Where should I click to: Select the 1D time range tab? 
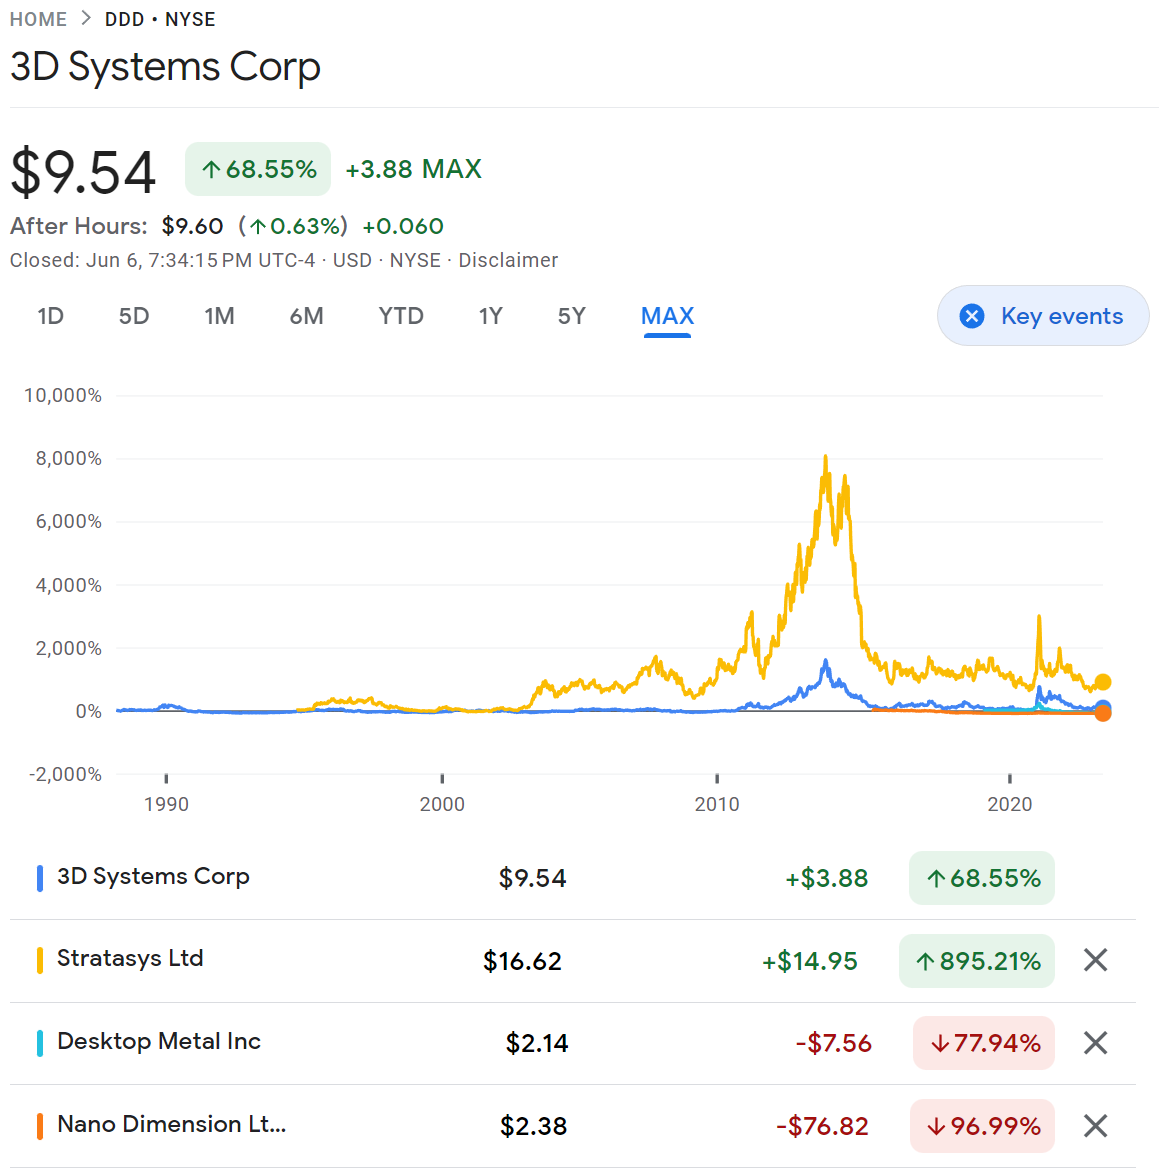[50, 316]
